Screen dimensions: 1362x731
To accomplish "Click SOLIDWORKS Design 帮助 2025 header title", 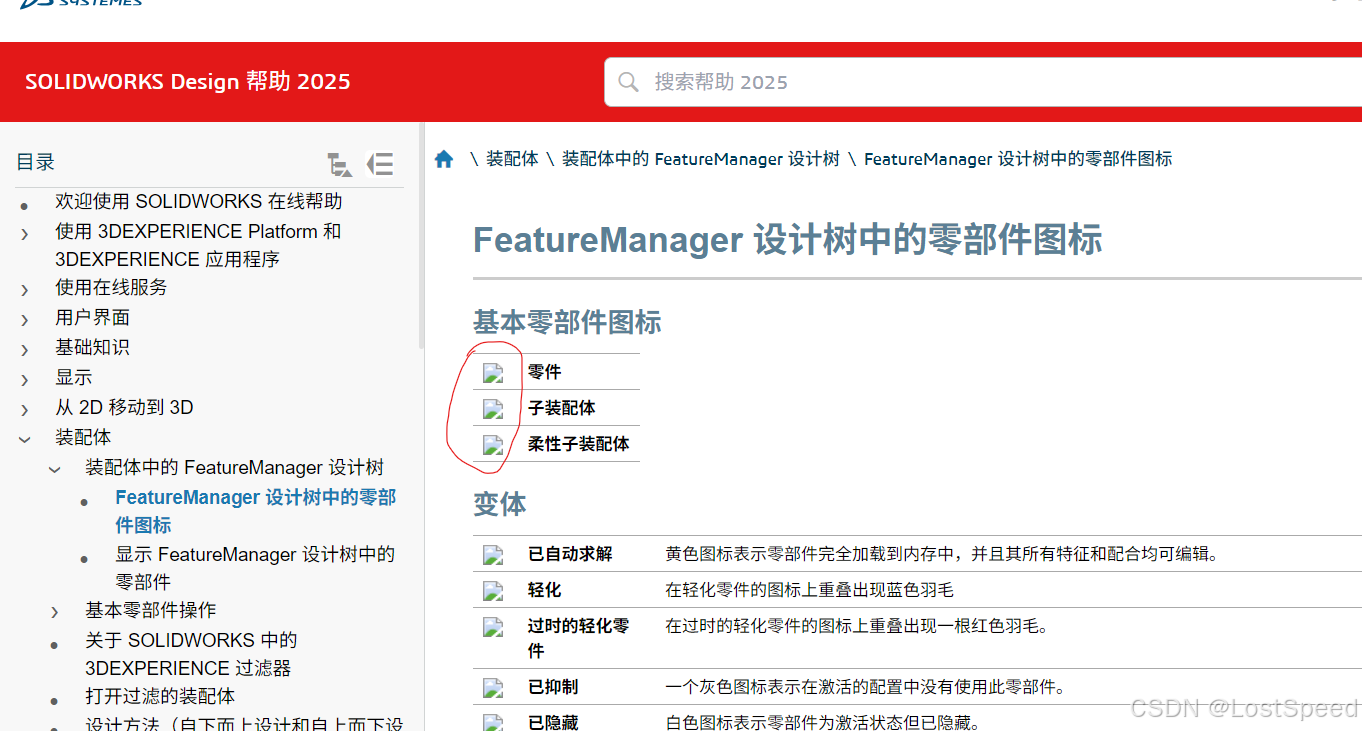I will (188, 82).
